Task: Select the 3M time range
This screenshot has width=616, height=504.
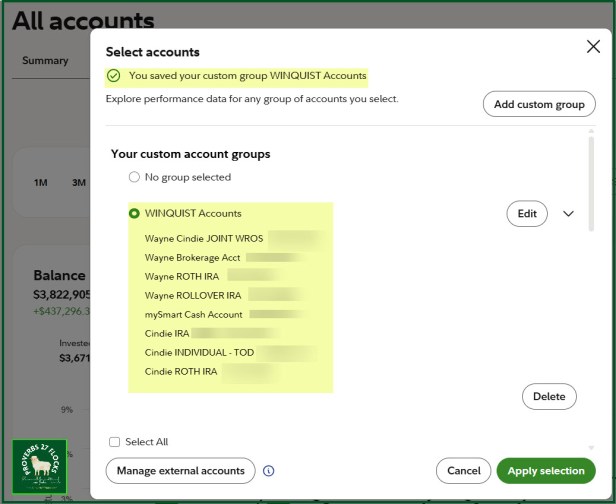Action: pos(79,183)
